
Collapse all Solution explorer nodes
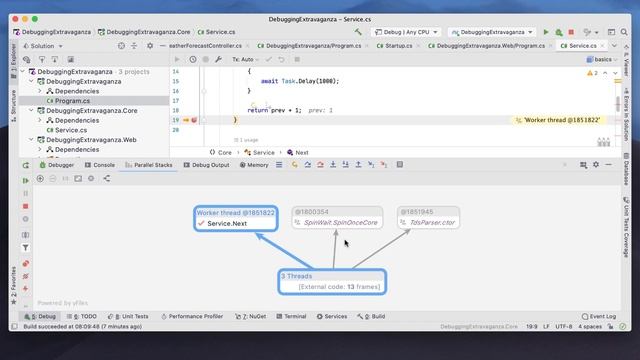point(134,46)
